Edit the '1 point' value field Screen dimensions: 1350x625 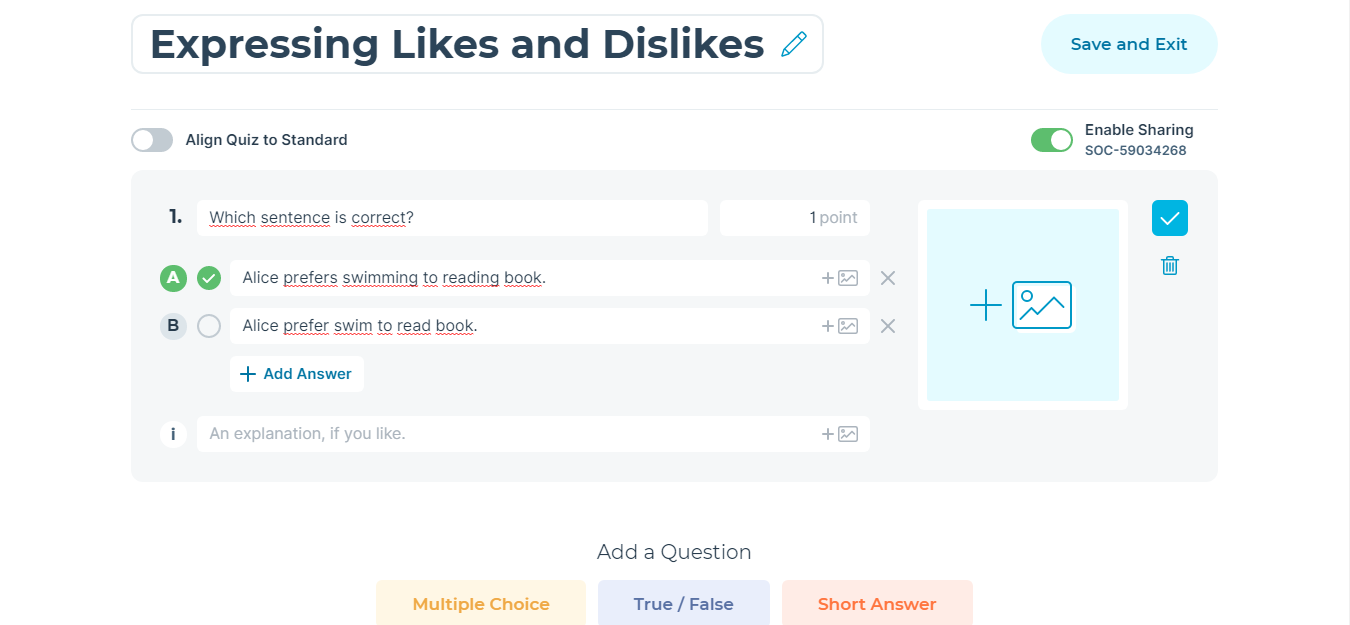pyautogui.click(x=795, y=218)
